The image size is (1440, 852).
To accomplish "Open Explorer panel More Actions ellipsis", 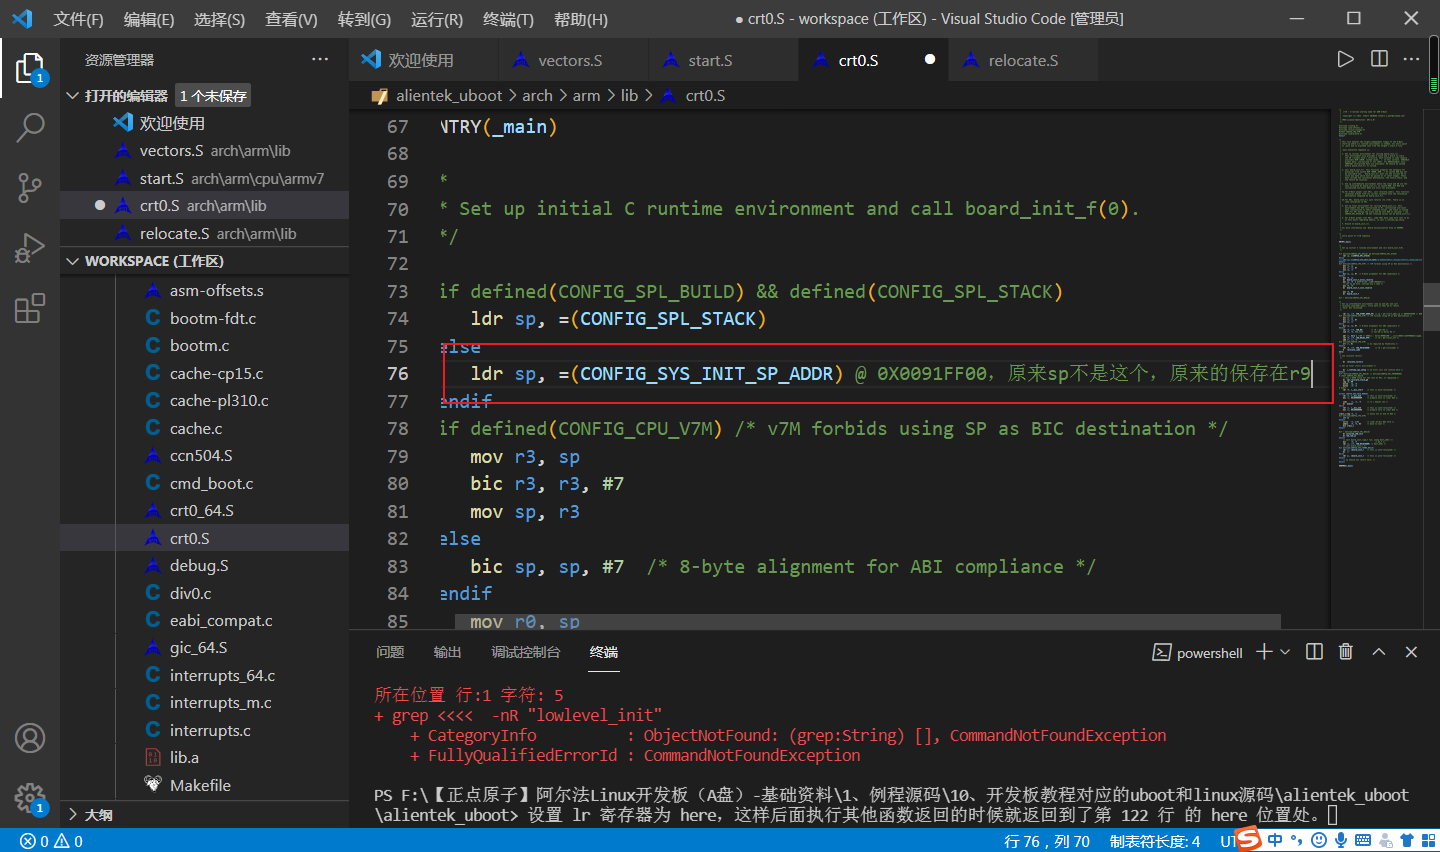I will pos(320,59).
